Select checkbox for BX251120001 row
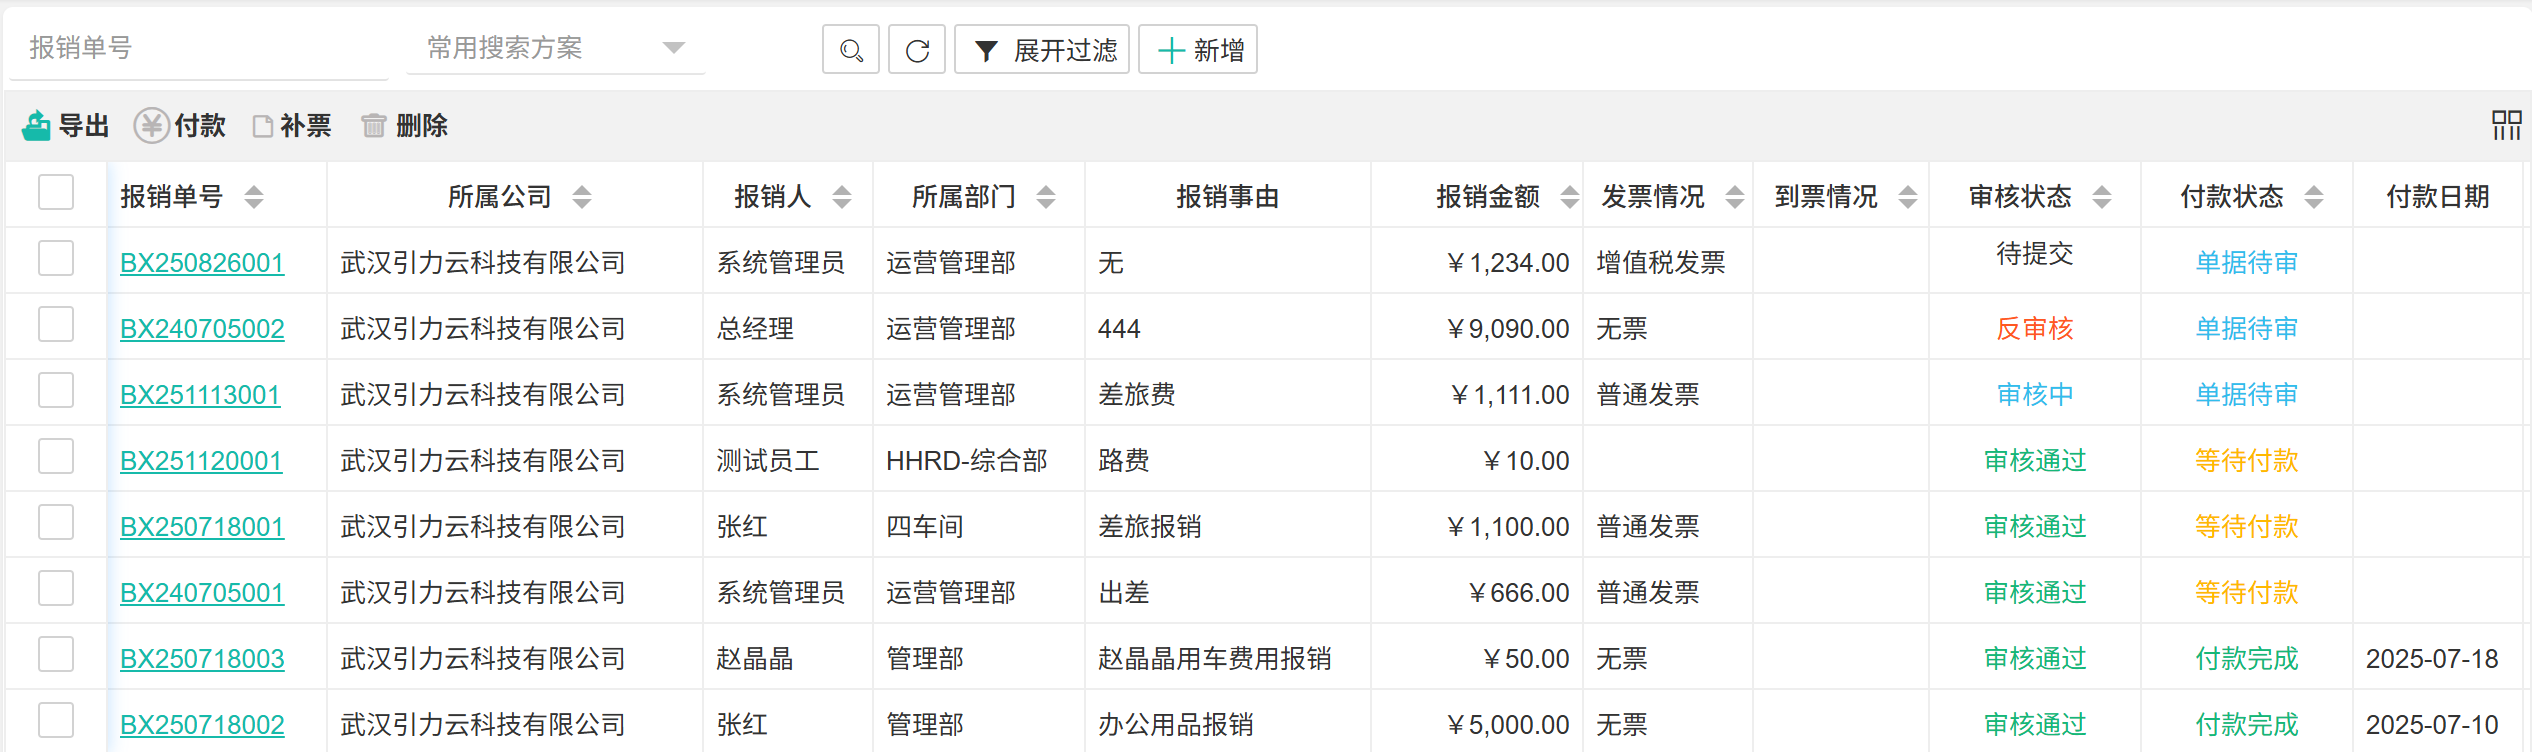 [56, 456]
